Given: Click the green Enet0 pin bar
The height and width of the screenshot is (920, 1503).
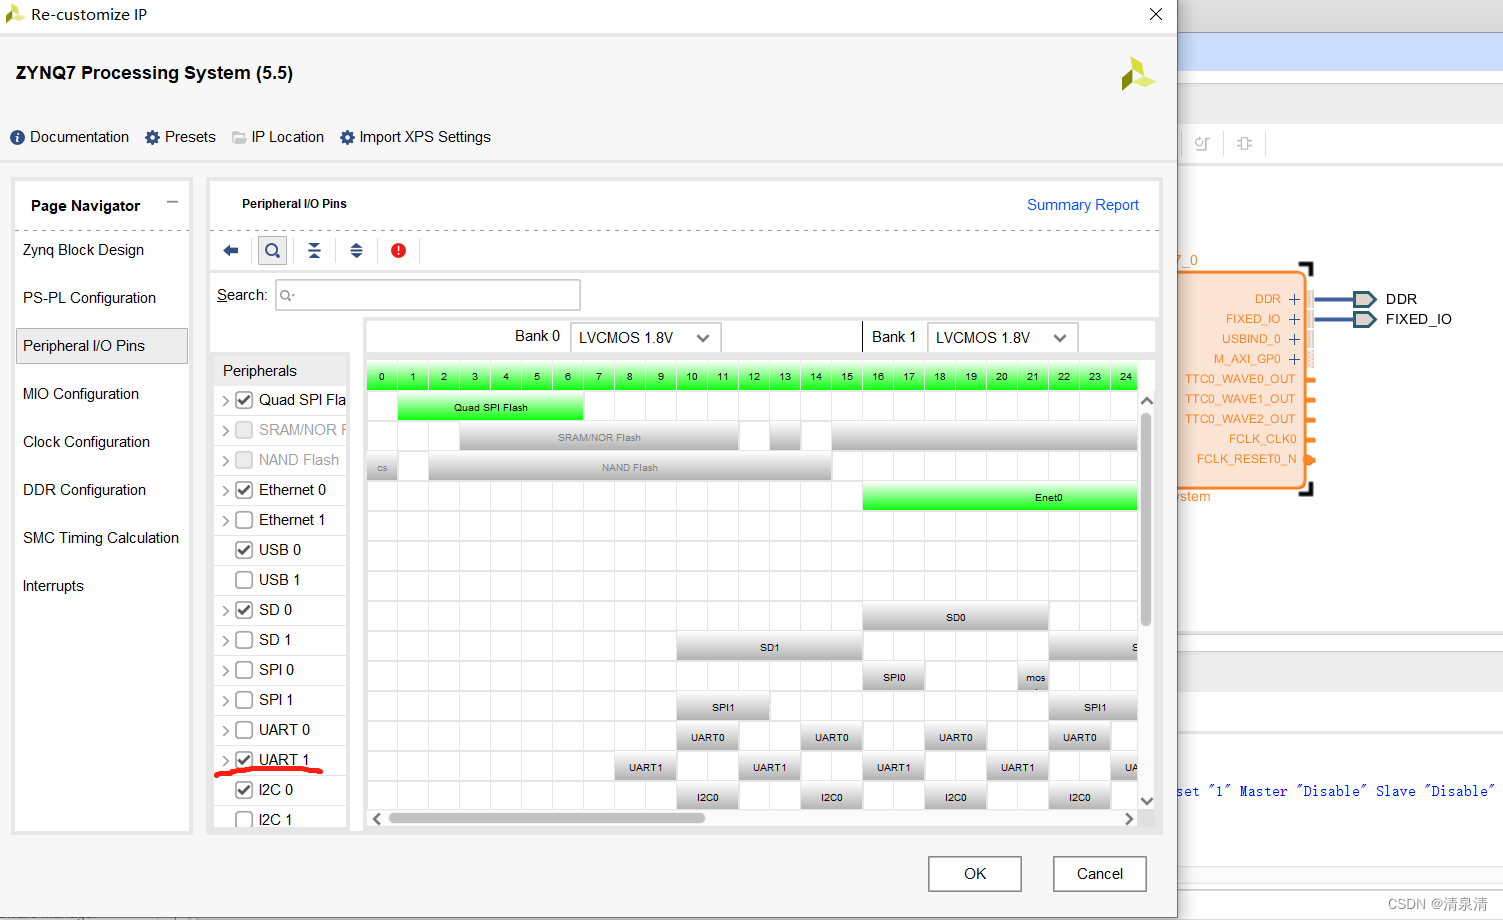Looking at the screenshot, I should pyautogui.click(x=1000, y=497).
